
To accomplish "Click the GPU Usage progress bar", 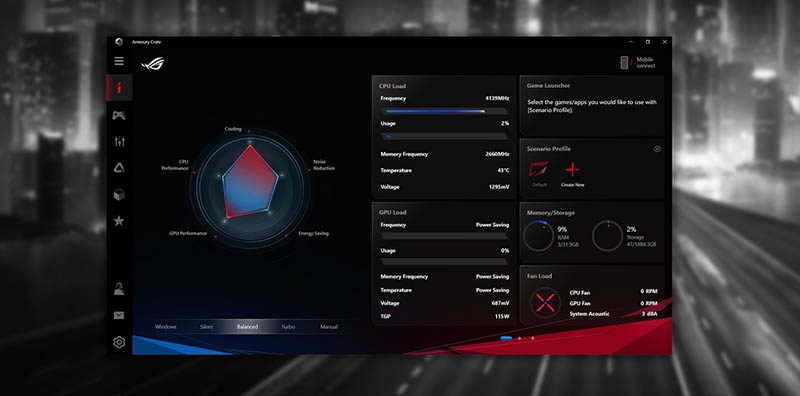I will (445, 261).
